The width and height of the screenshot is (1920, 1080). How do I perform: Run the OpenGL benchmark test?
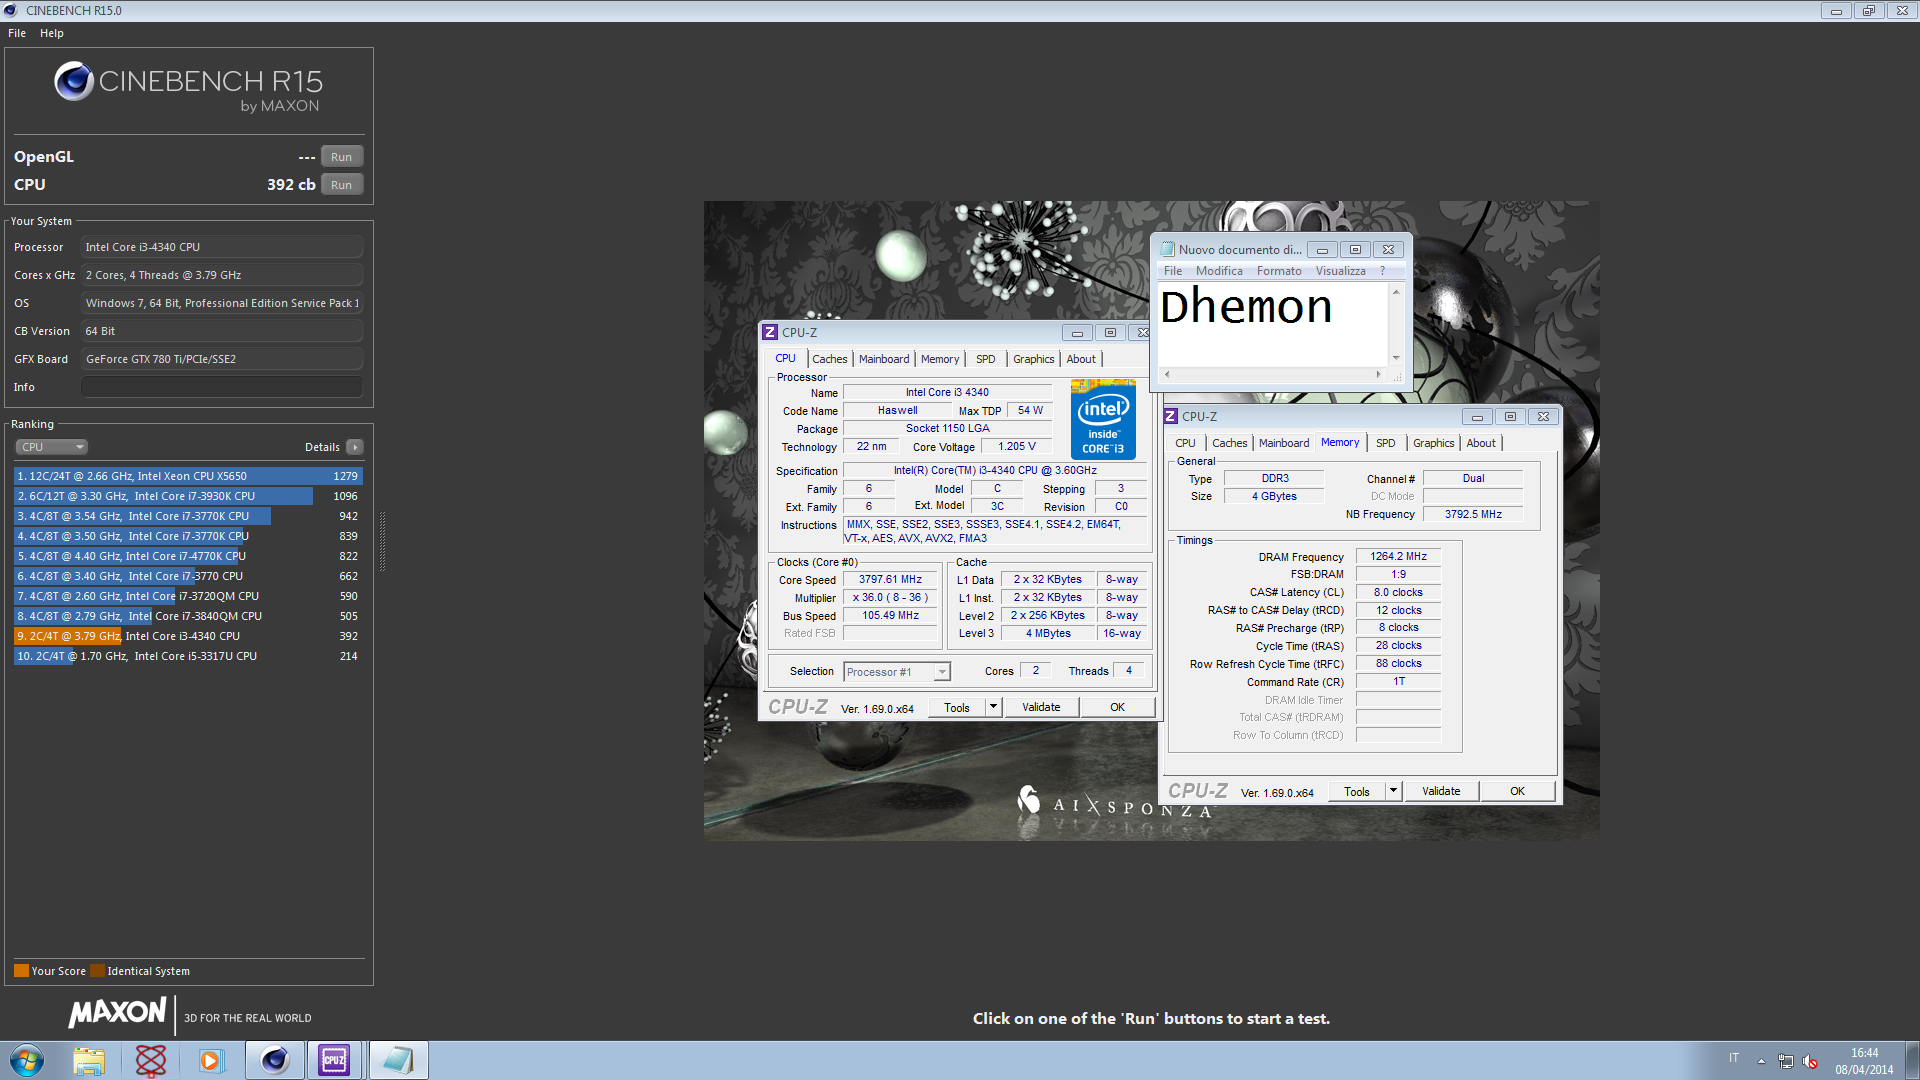(341, 157)
